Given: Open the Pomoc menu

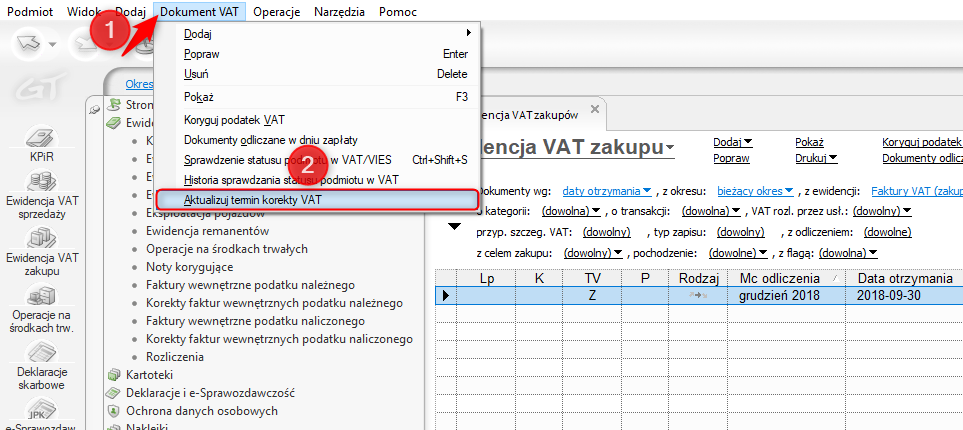Looking at the screenshot, I should (397, 12).
